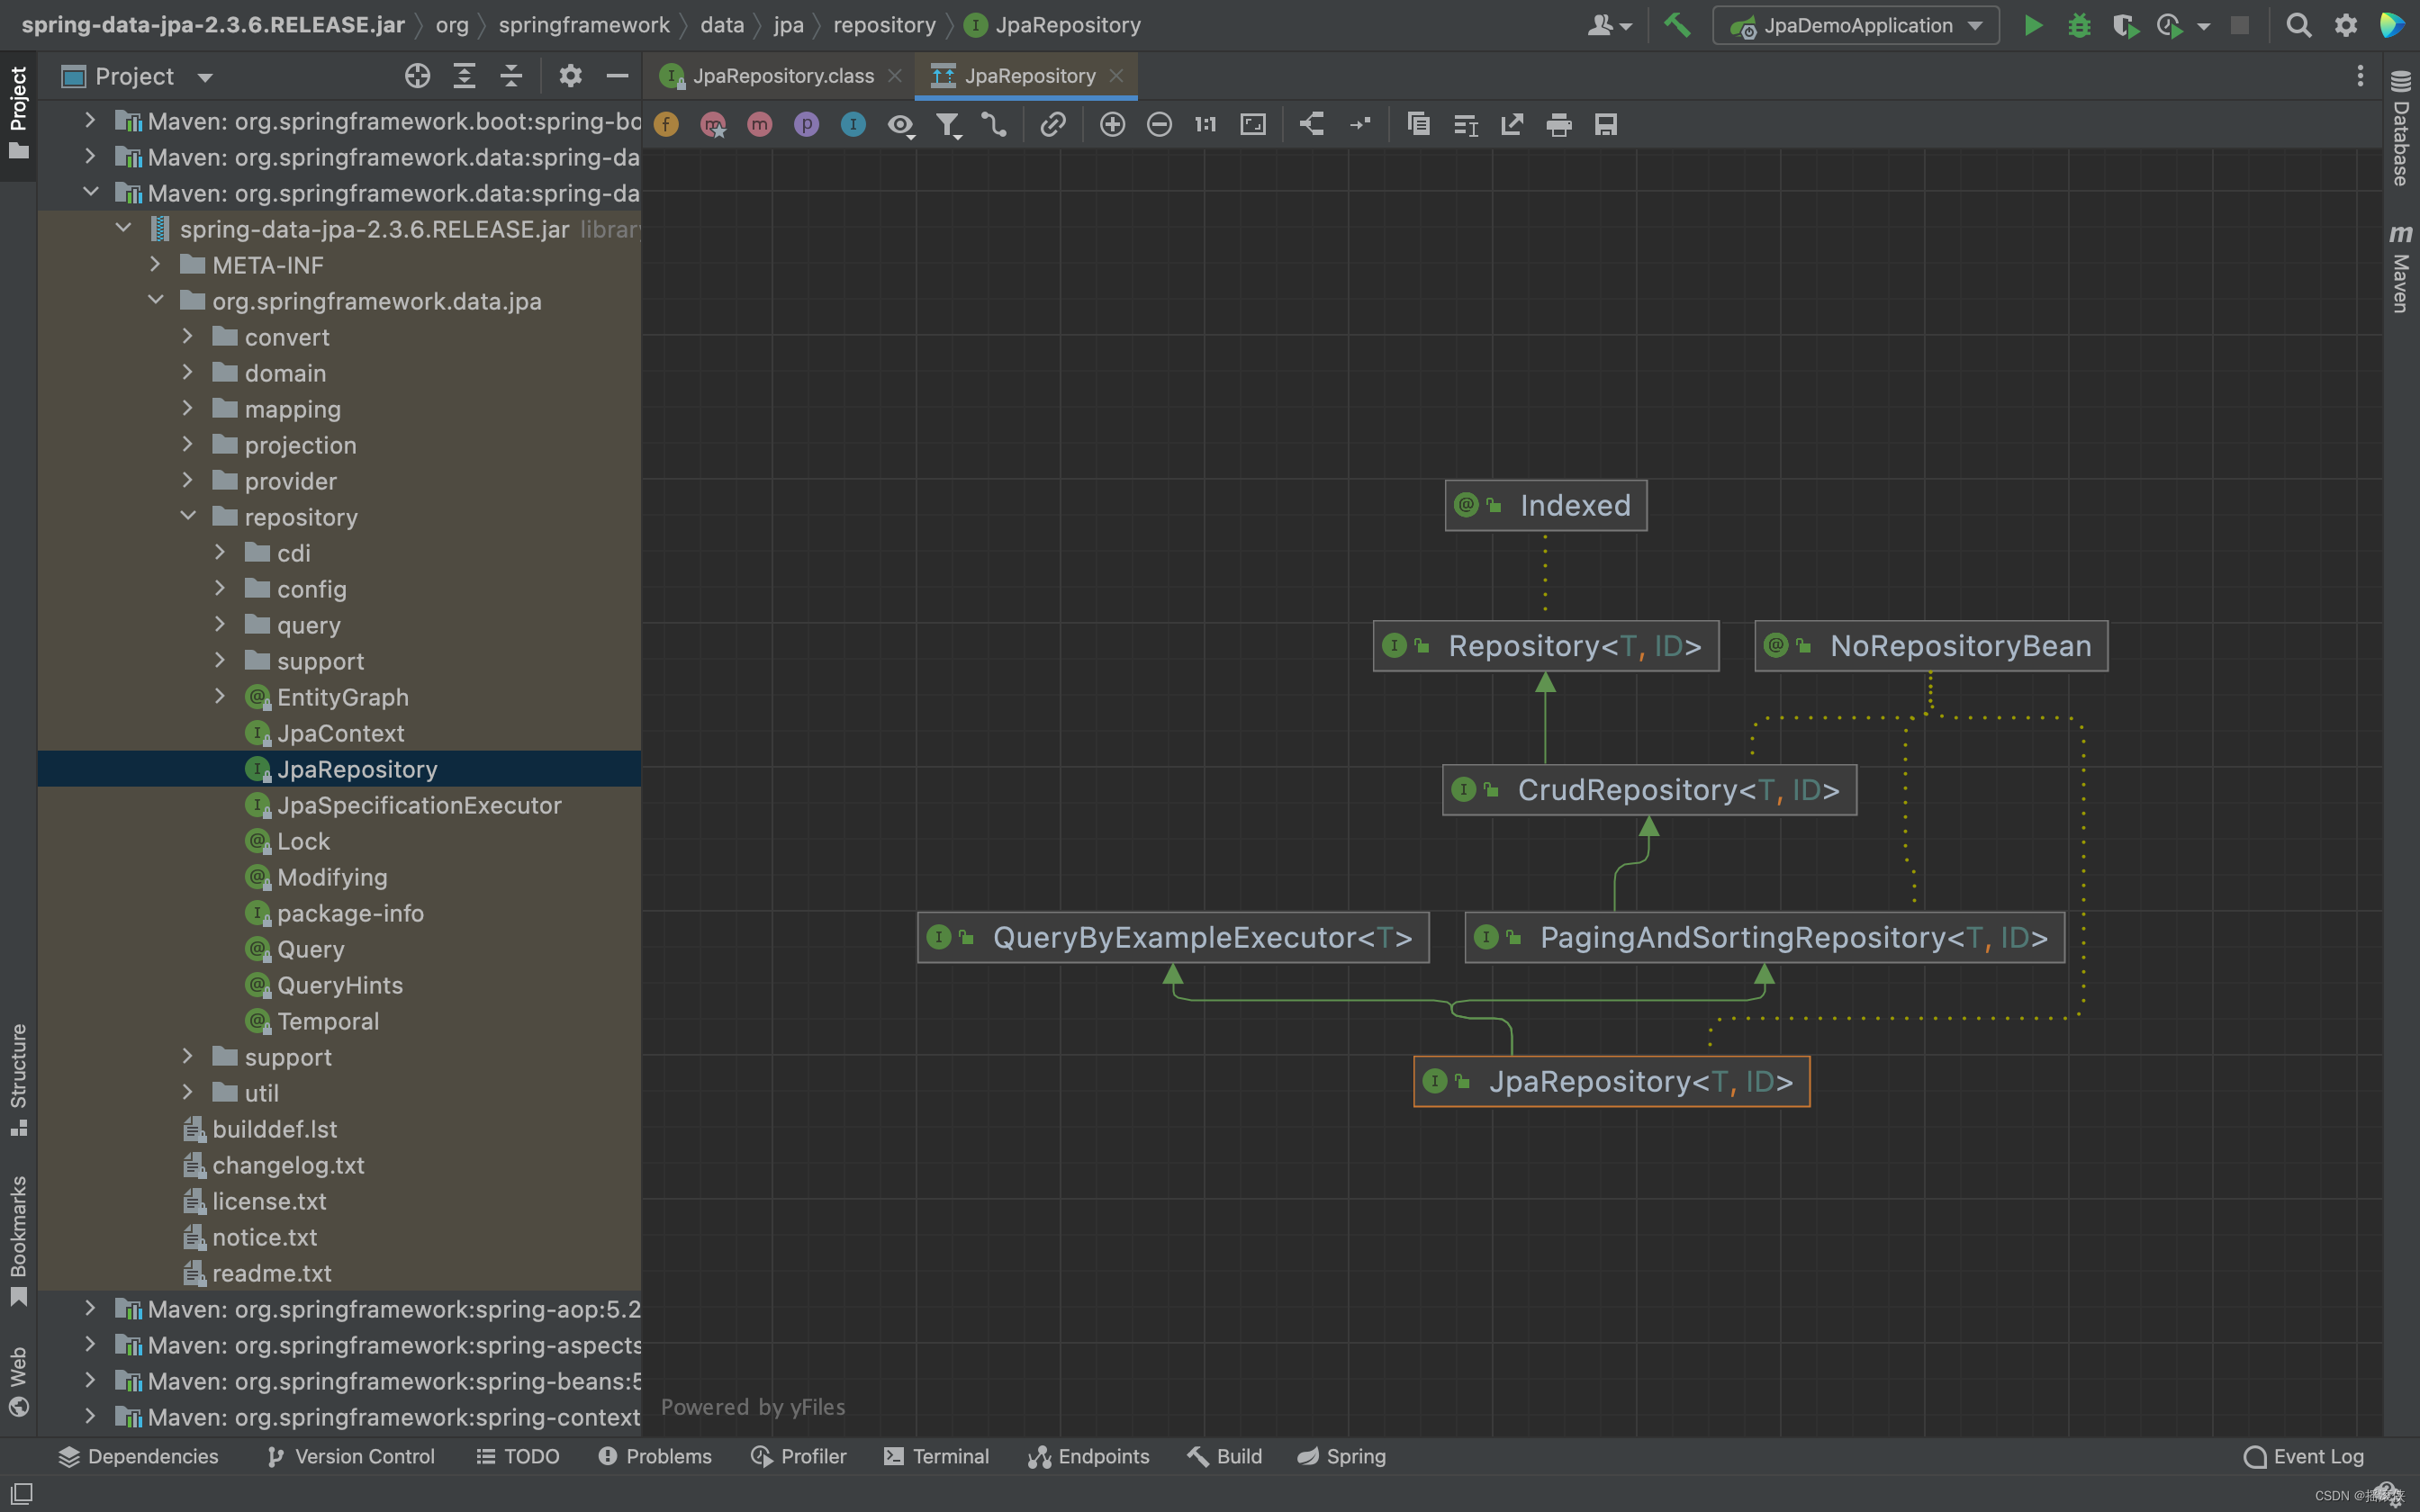Select the QueryByExampleExecutor<T> diagram node

(1173, 937)
